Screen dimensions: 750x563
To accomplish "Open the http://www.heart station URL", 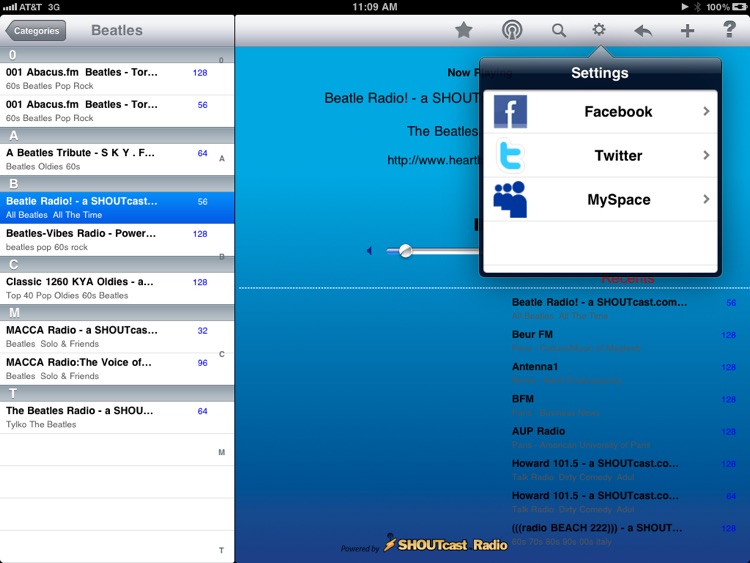I will click(433, 160).
